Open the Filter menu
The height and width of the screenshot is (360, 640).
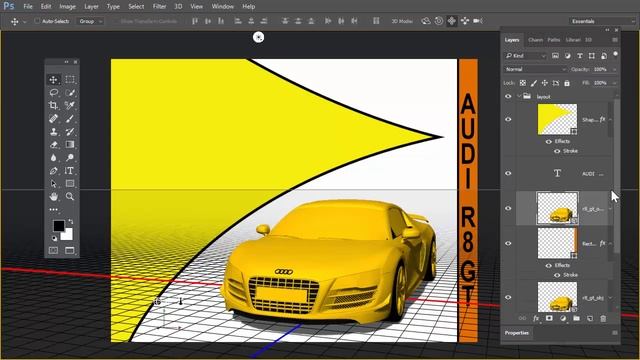pos(159,7)
